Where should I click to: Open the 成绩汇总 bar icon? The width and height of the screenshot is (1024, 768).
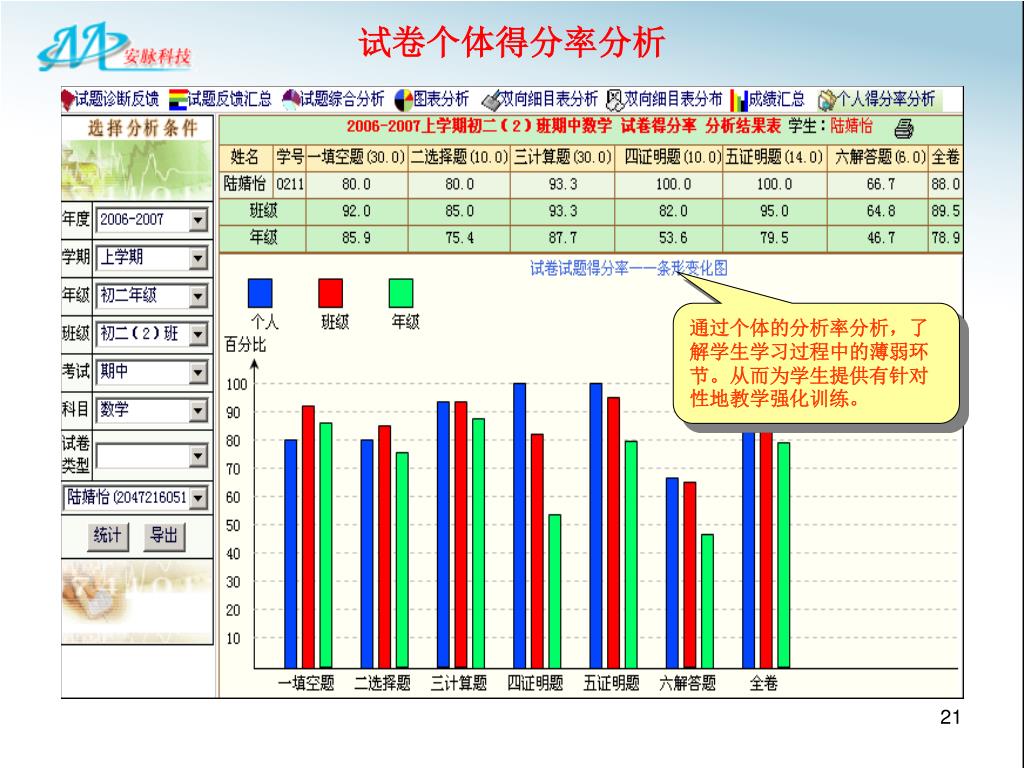point(739,99)
